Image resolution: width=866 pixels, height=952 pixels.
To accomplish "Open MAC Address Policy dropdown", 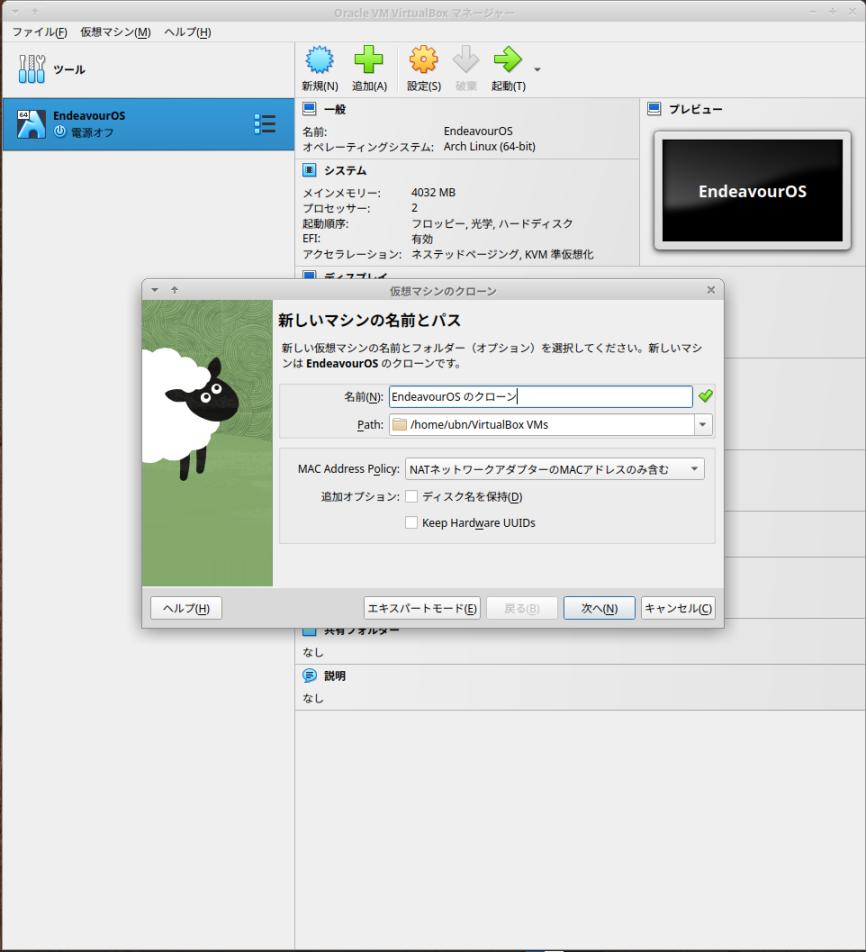I will pos(554,469).
